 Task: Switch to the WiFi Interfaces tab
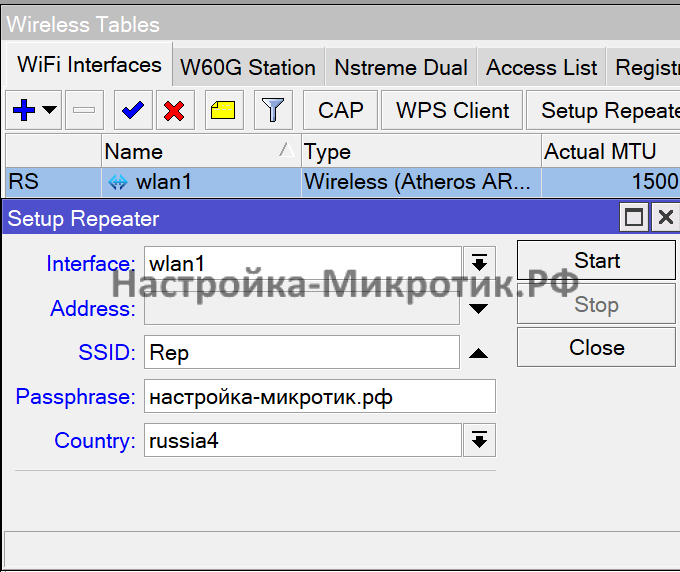[x=89, y=65]
